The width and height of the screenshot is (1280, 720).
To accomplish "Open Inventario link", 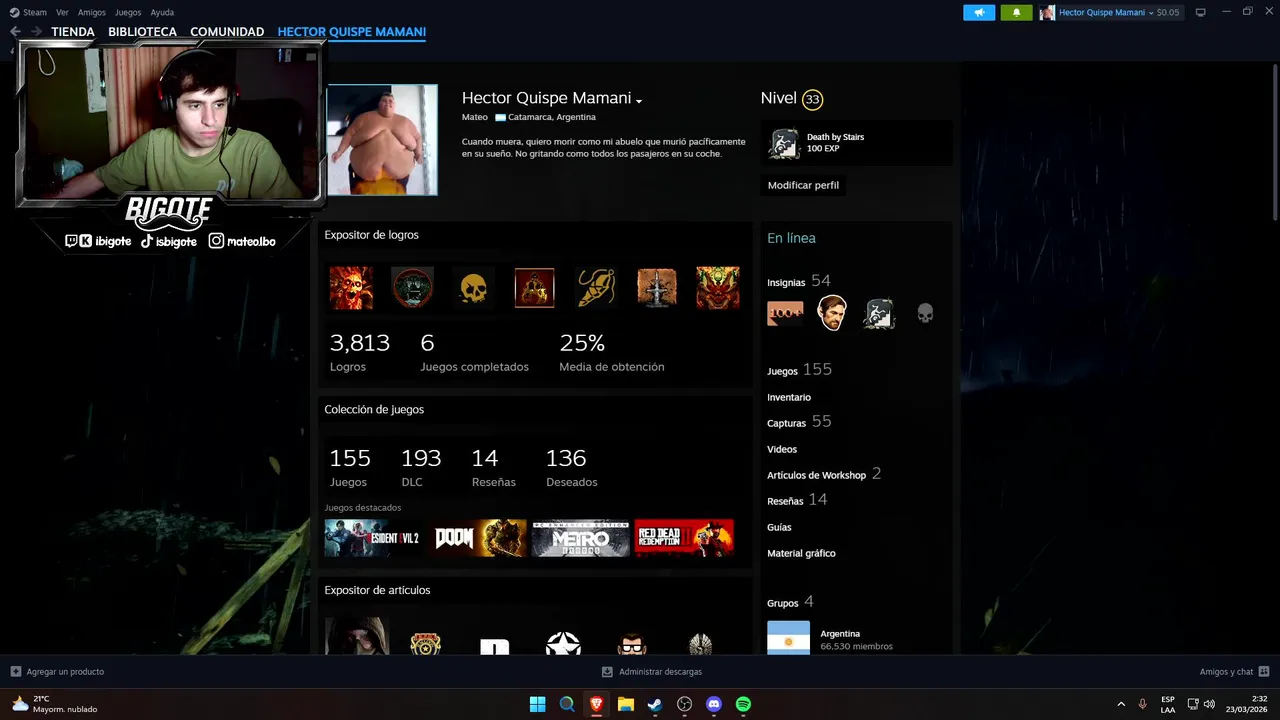I will pyautogui.click(x=789, y=397).
